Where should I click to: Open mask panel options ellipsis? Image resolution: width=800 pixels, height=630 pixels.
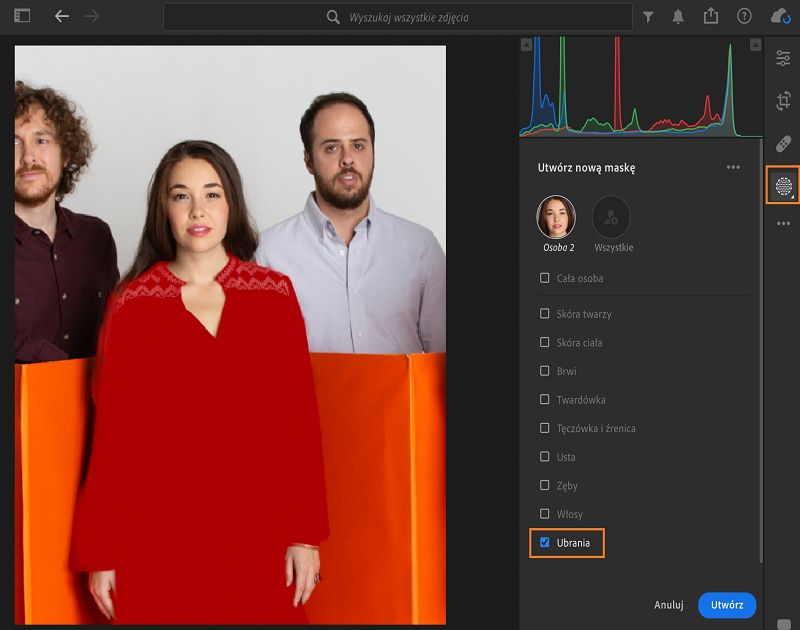733,167
